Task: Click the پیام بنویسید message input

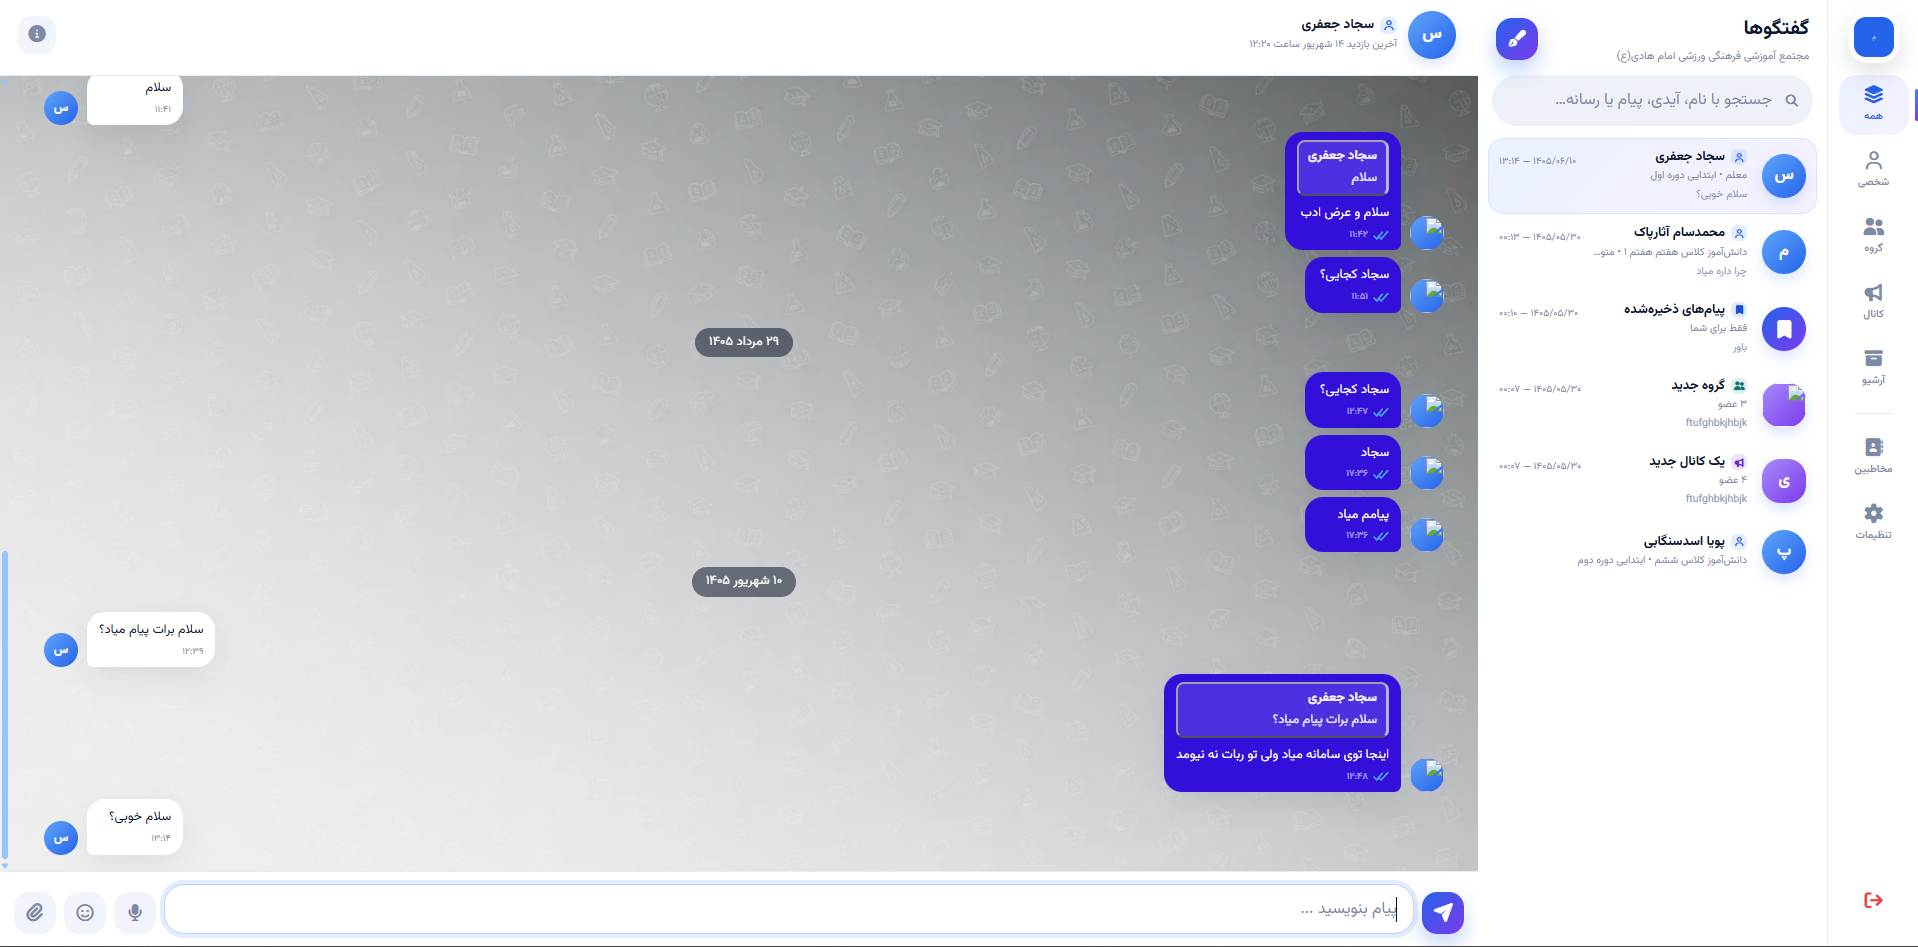Action: (x=789, y=909)
